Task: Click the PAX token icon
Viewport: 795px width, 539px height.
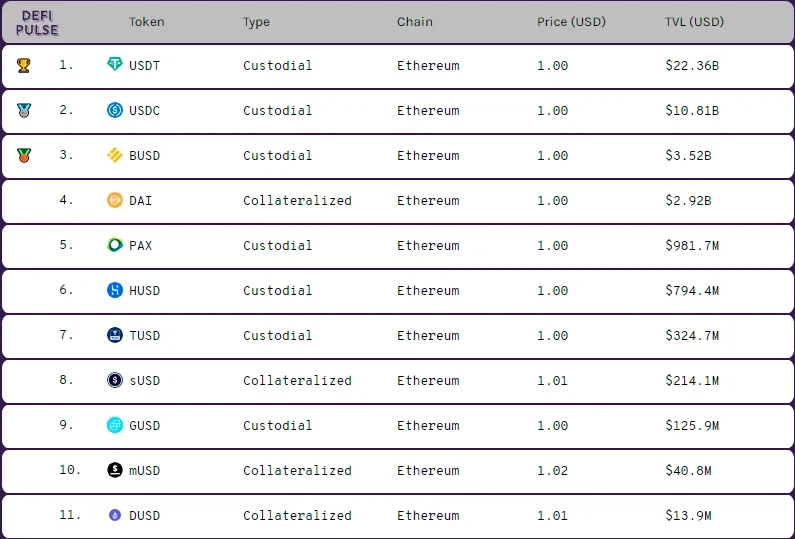Action: click(x=115, y=245)
